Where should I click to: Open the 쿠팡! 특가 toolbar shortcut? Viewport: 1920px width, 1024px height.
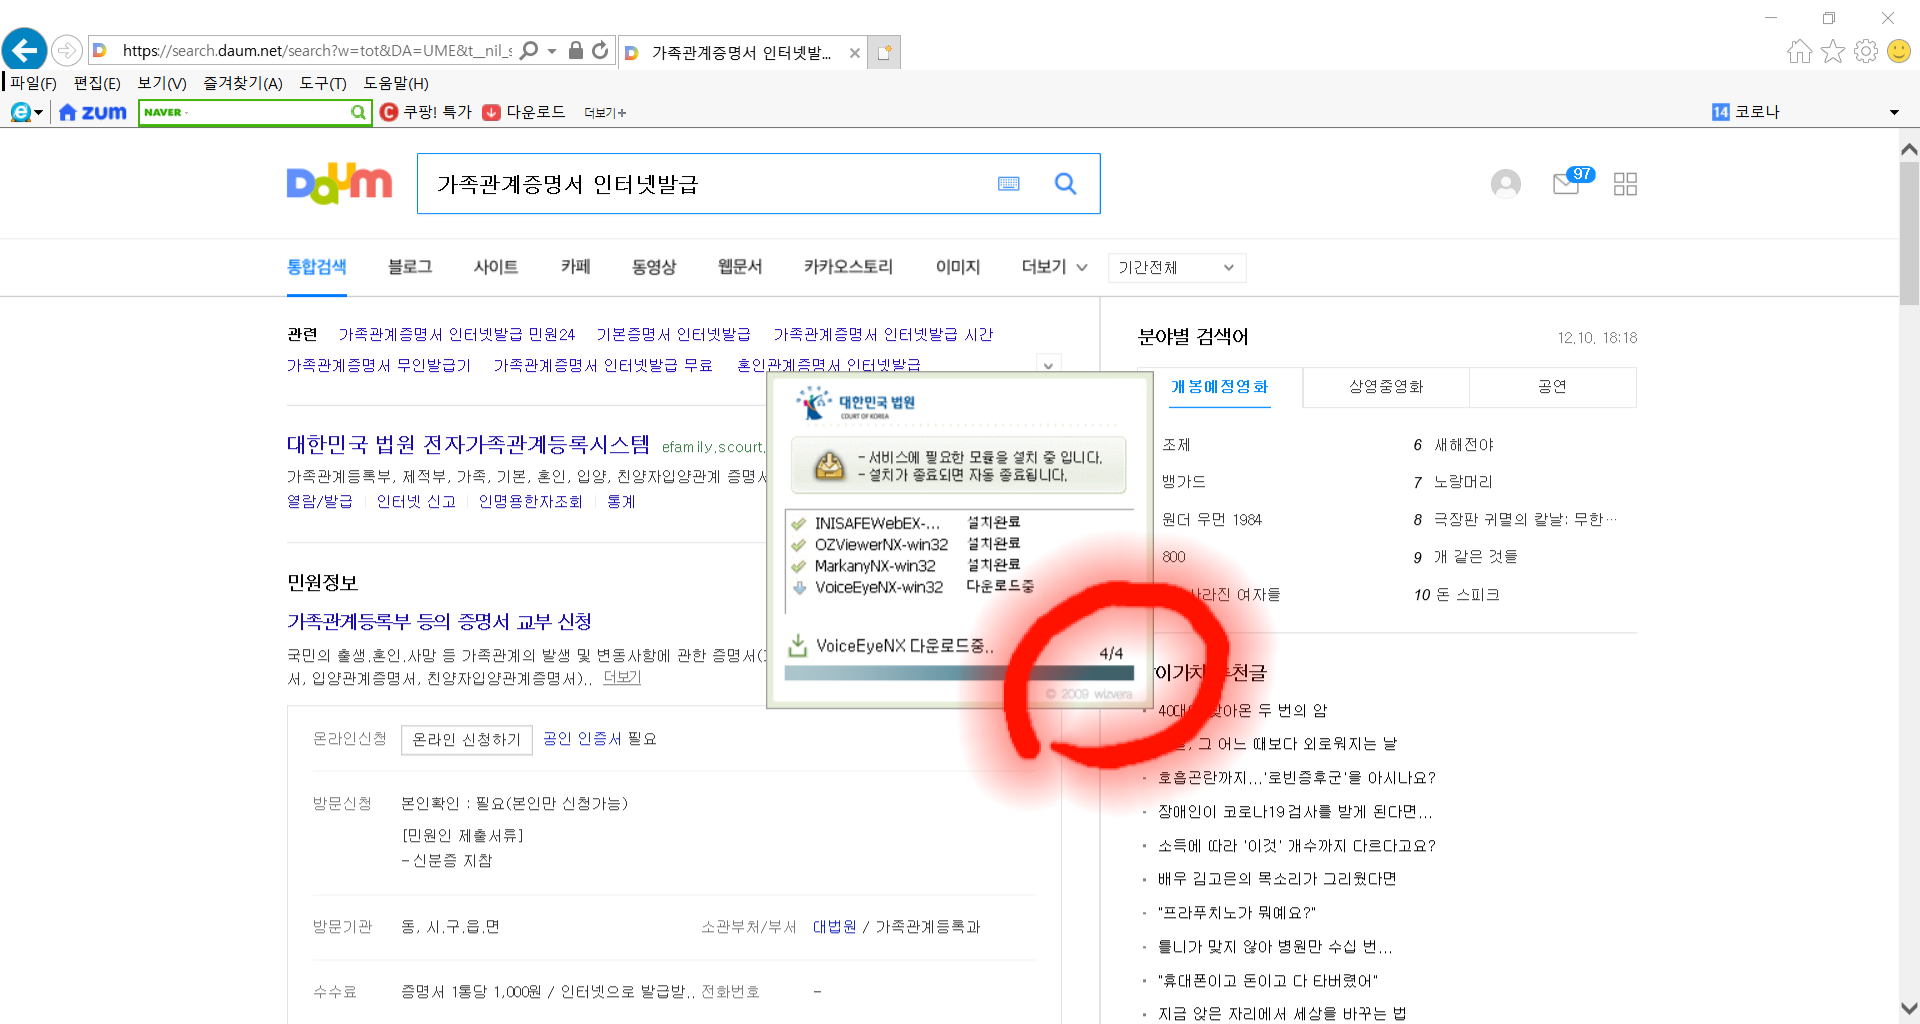426,112
